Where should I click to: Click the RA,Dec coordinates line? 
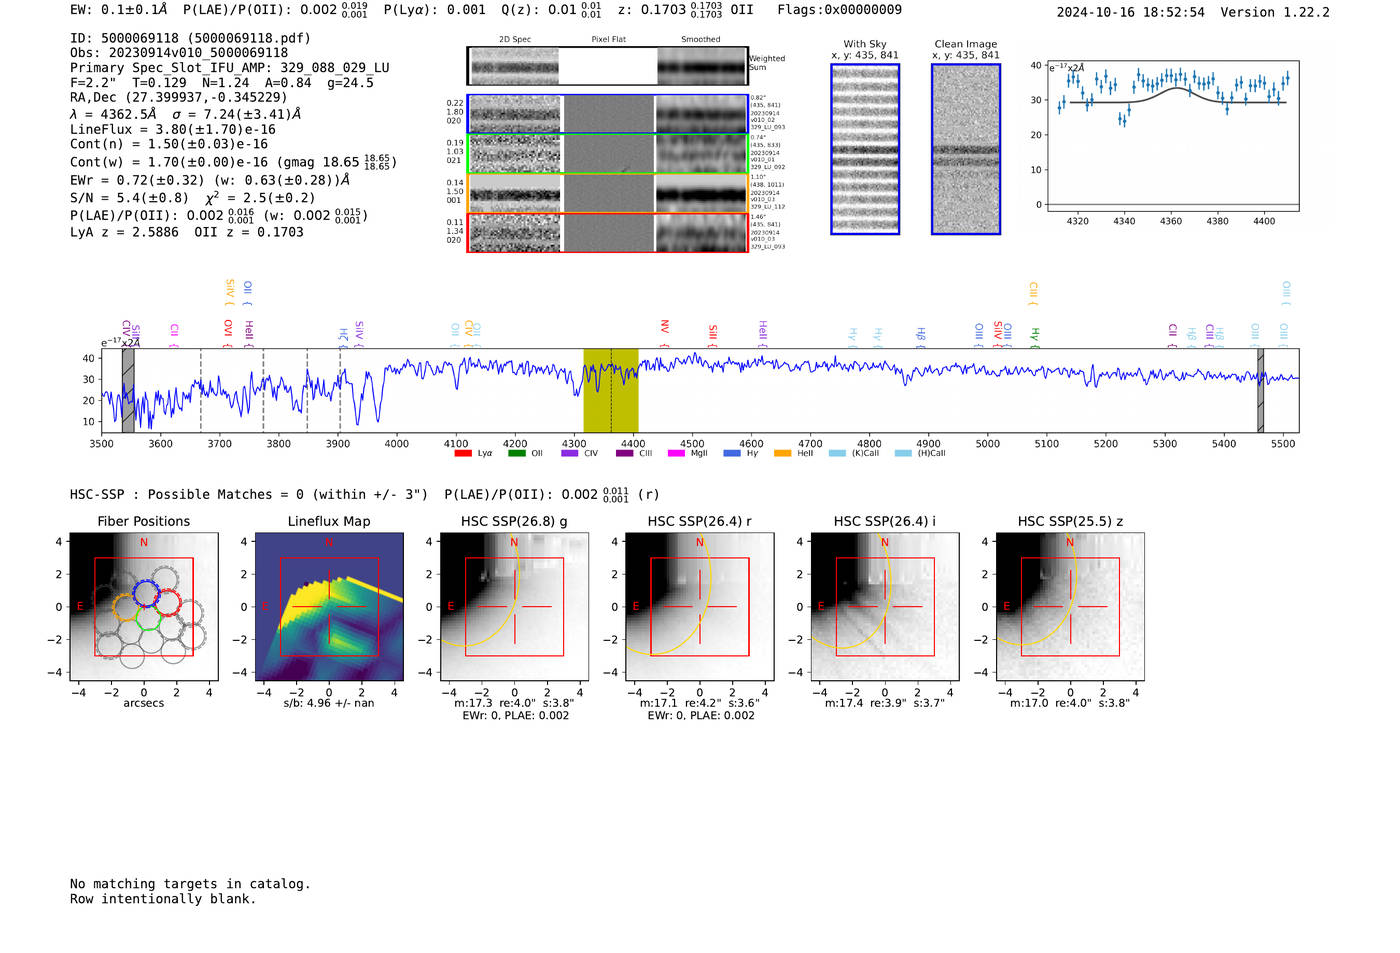(178, 97)
